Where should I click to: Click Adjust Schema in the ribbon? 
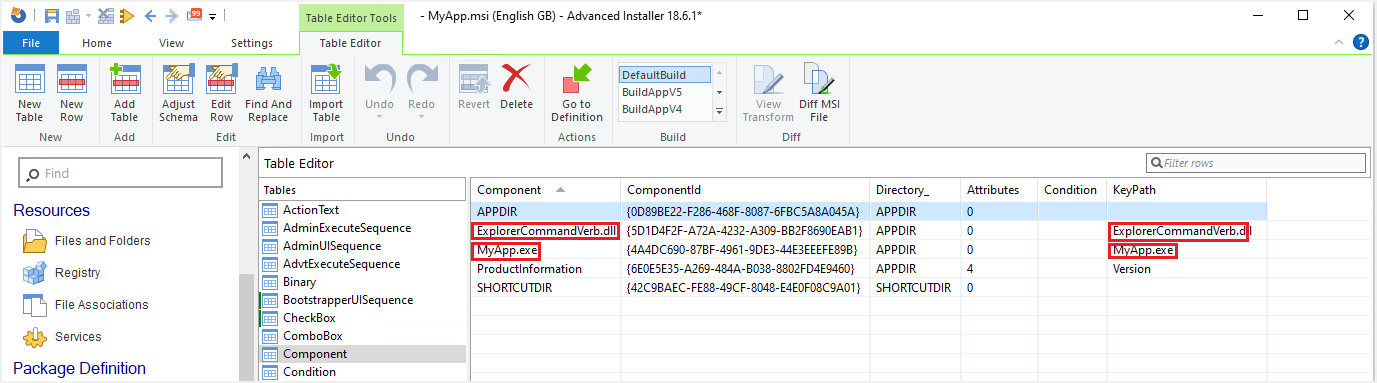tap(178, 93)
